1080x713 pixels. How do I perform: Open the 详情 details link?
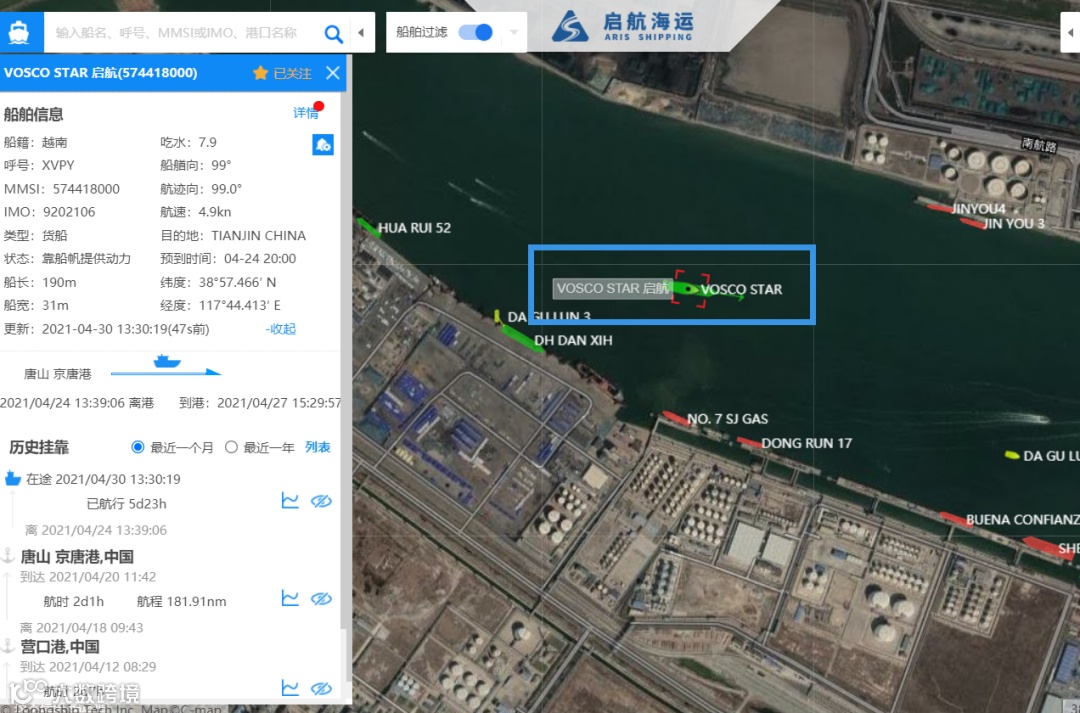(306, 112)
